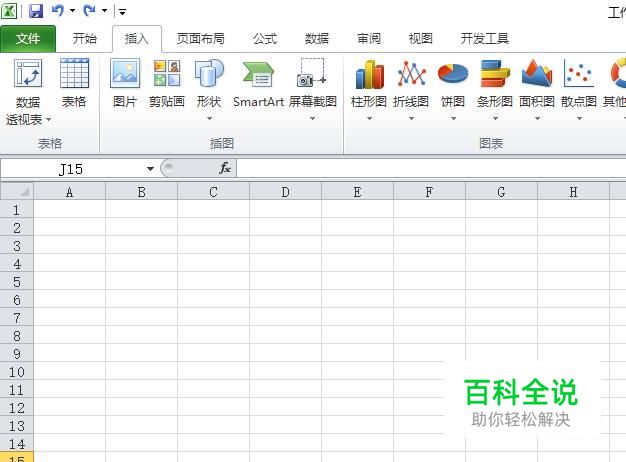This screenshot has width=626, height=462.
Task: Select row 5 header
Action: (17, 282)
